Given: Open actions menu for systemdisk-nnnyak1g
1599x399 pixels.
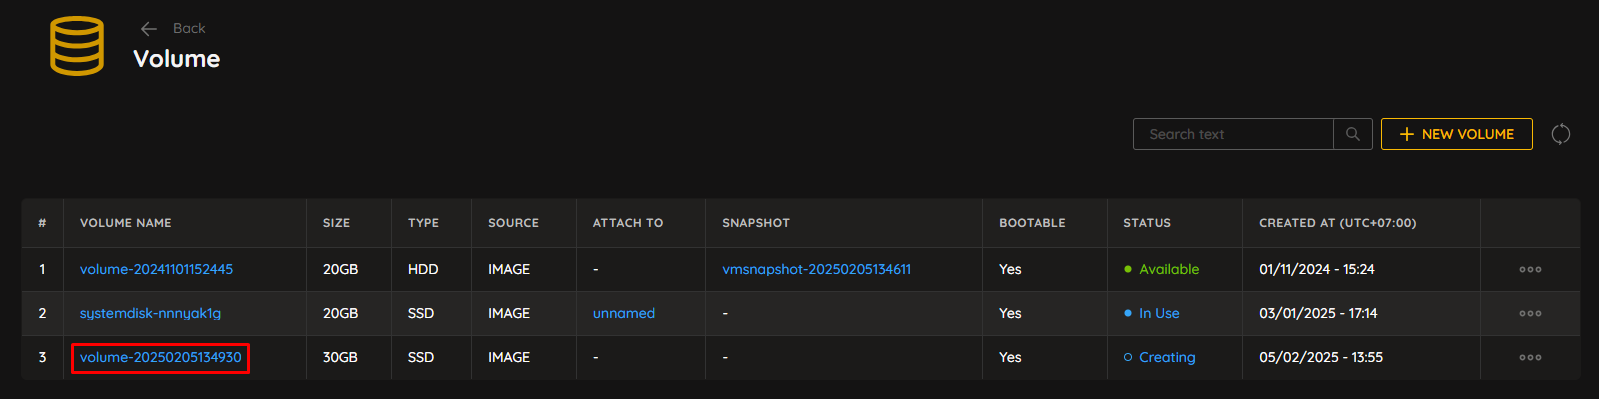Looking at the screenshot, I should (x=1530, y=314).
